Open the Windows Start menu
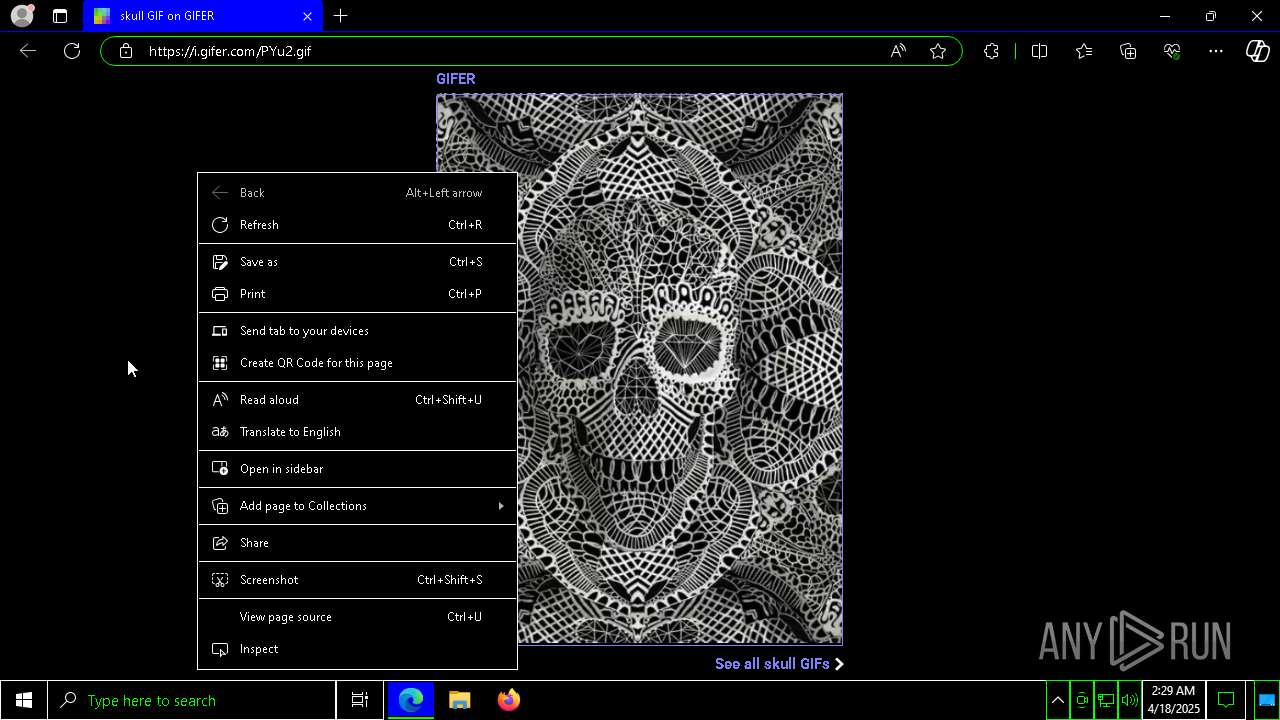The image size is (1280, 720). (24, 700)
